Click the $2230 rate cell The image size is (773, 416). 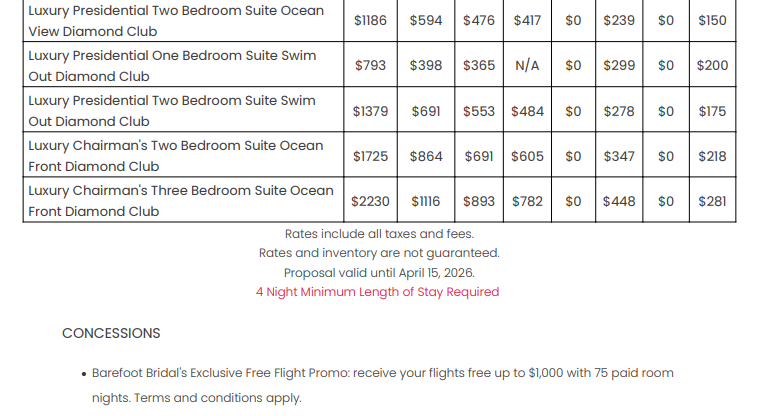370,201
